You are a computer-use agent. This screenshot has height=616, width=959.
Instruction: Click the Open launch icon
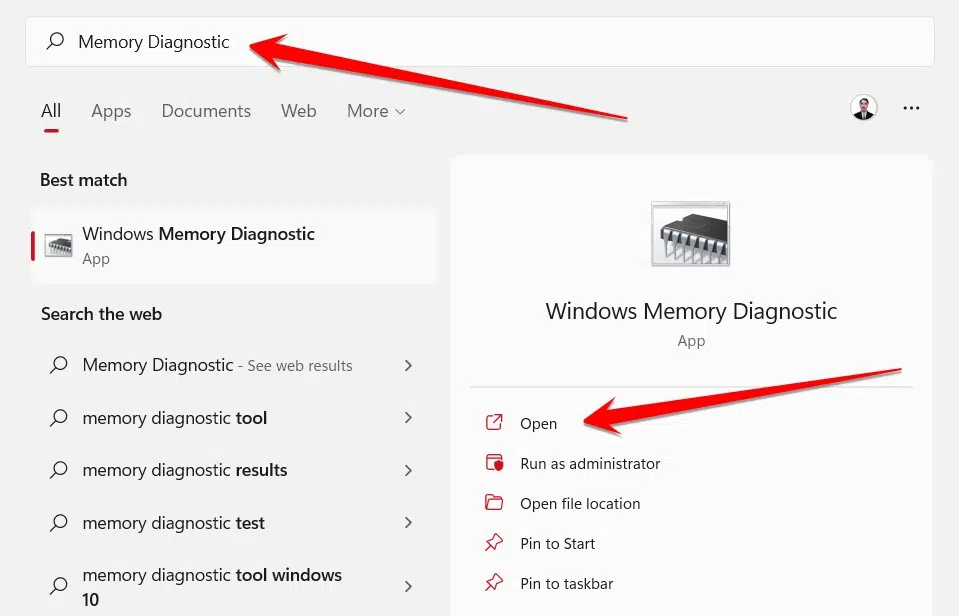click(494, 423)
